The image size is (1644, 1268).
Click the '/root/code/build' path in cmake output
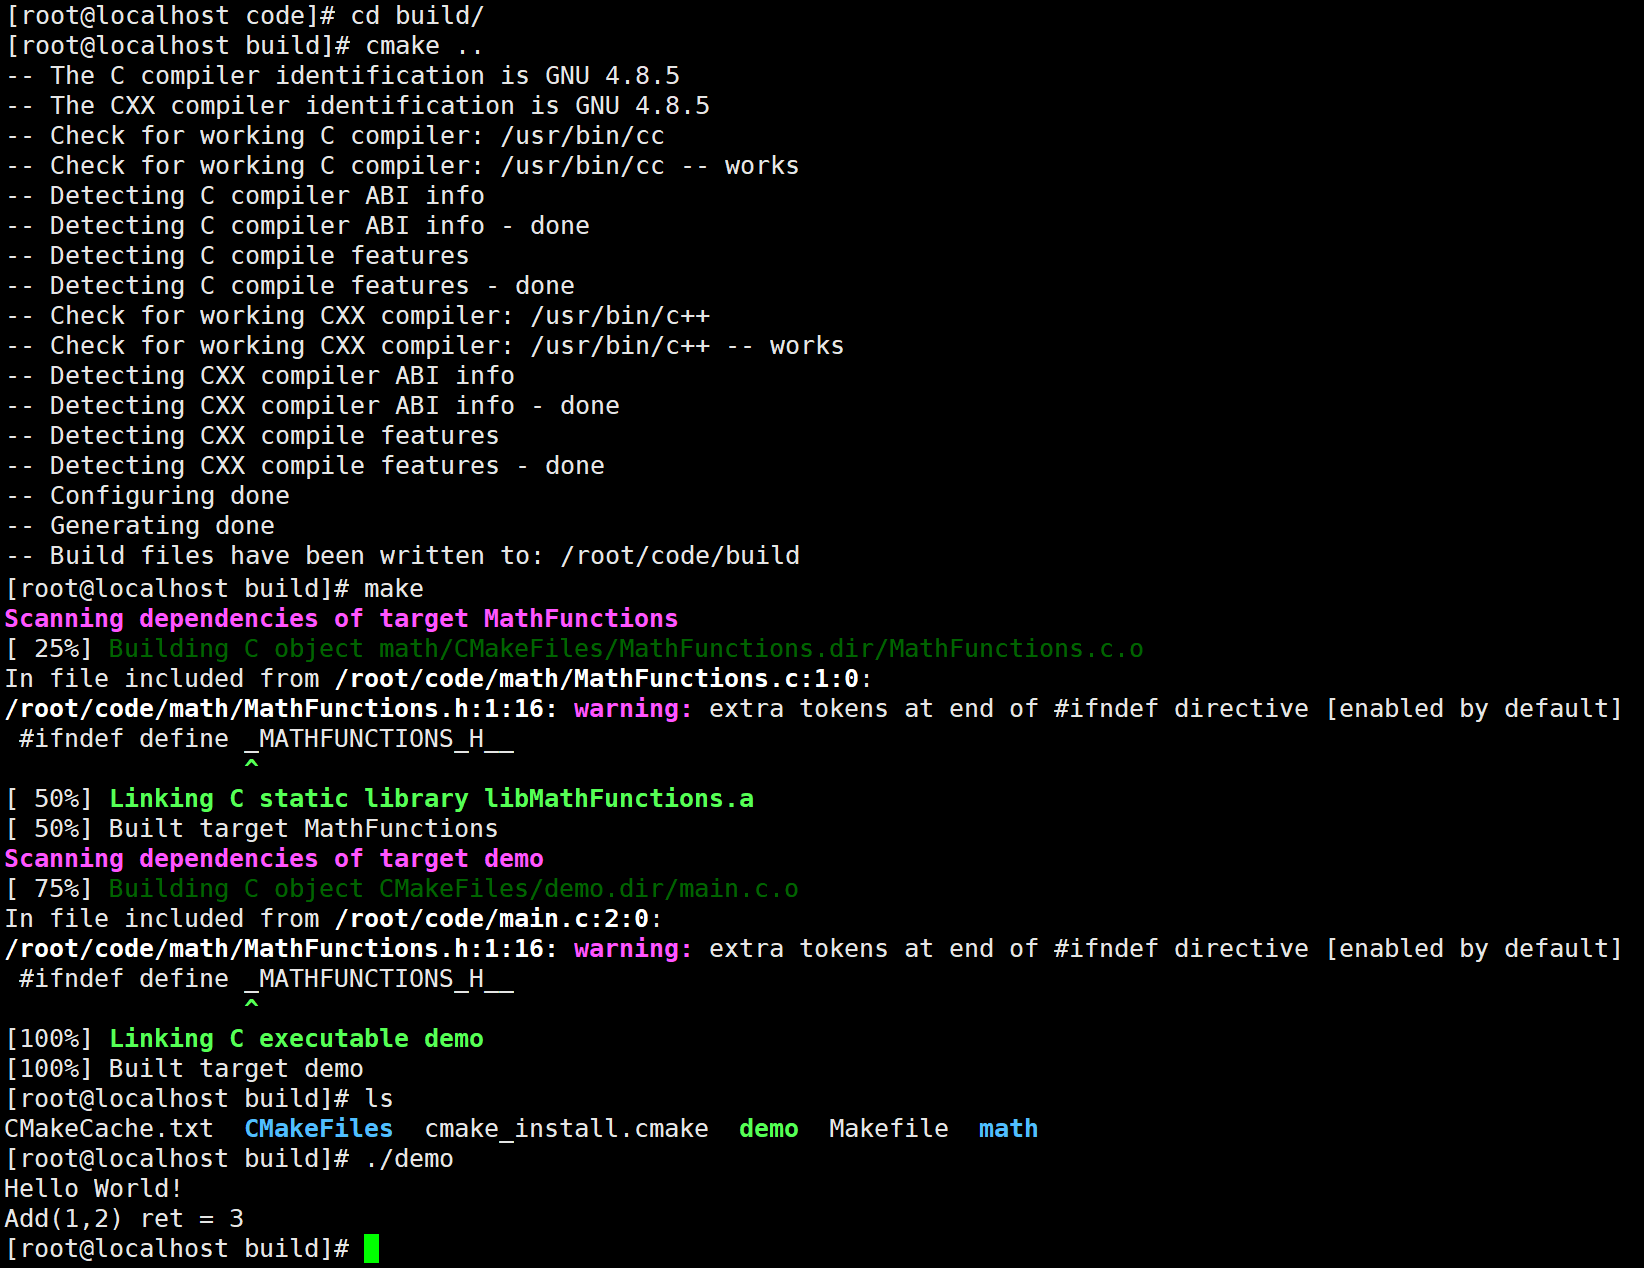[x=680, y=556]
